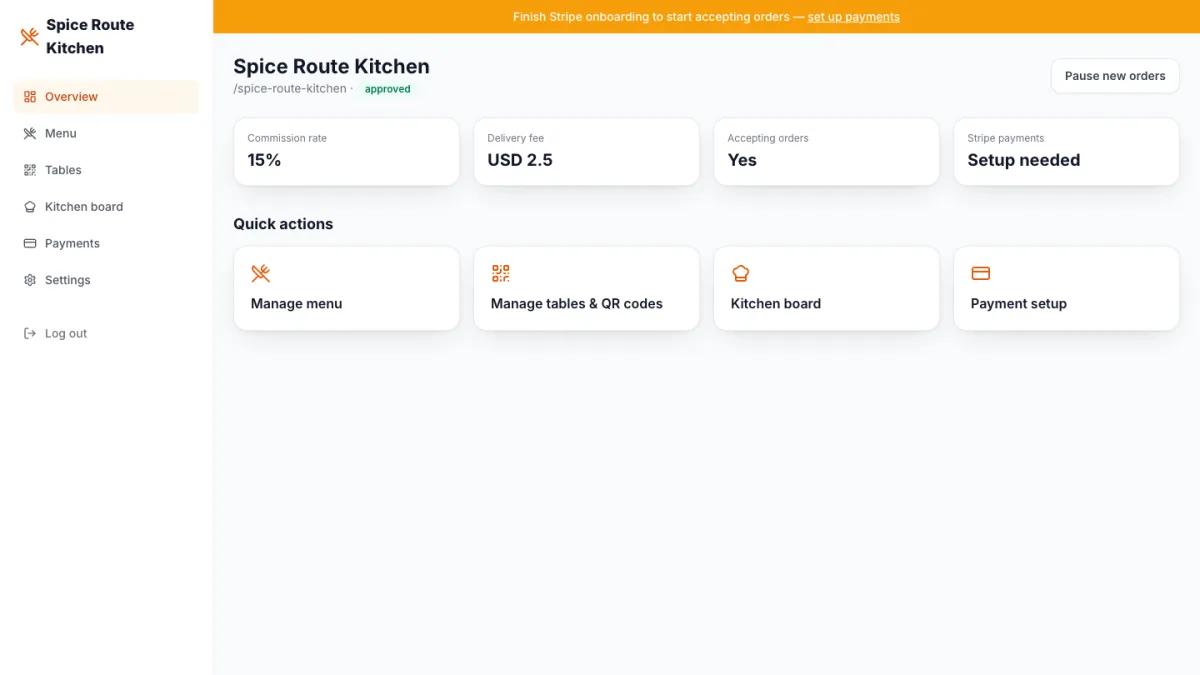Viewport: 1200px width, 675px height.
Task: Click the Accepting orders Yes value
Action: click(x=742, y=160)
